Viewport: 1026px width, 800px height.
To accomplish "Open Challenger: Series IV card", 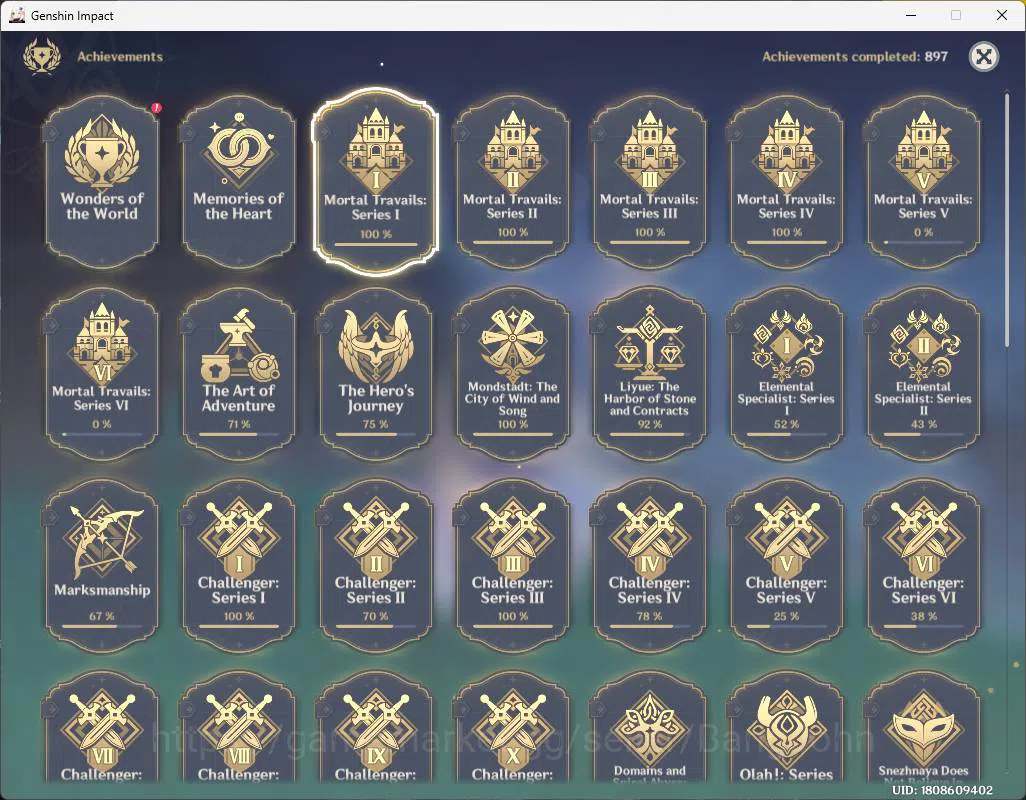I will click(649, 565).
